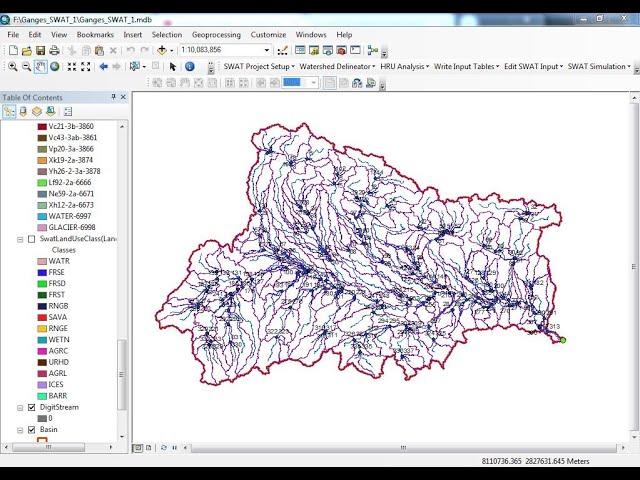Go back to previous extent
The image size is (640, 480).
(103, 67)
